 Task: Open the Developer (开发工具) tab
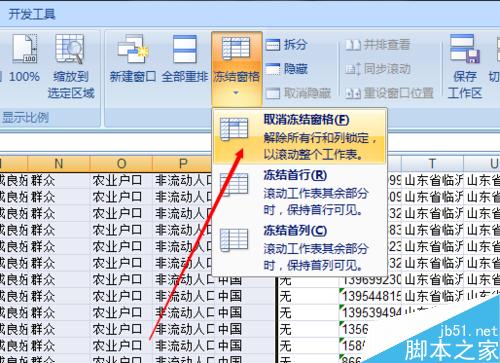(32, 14)
